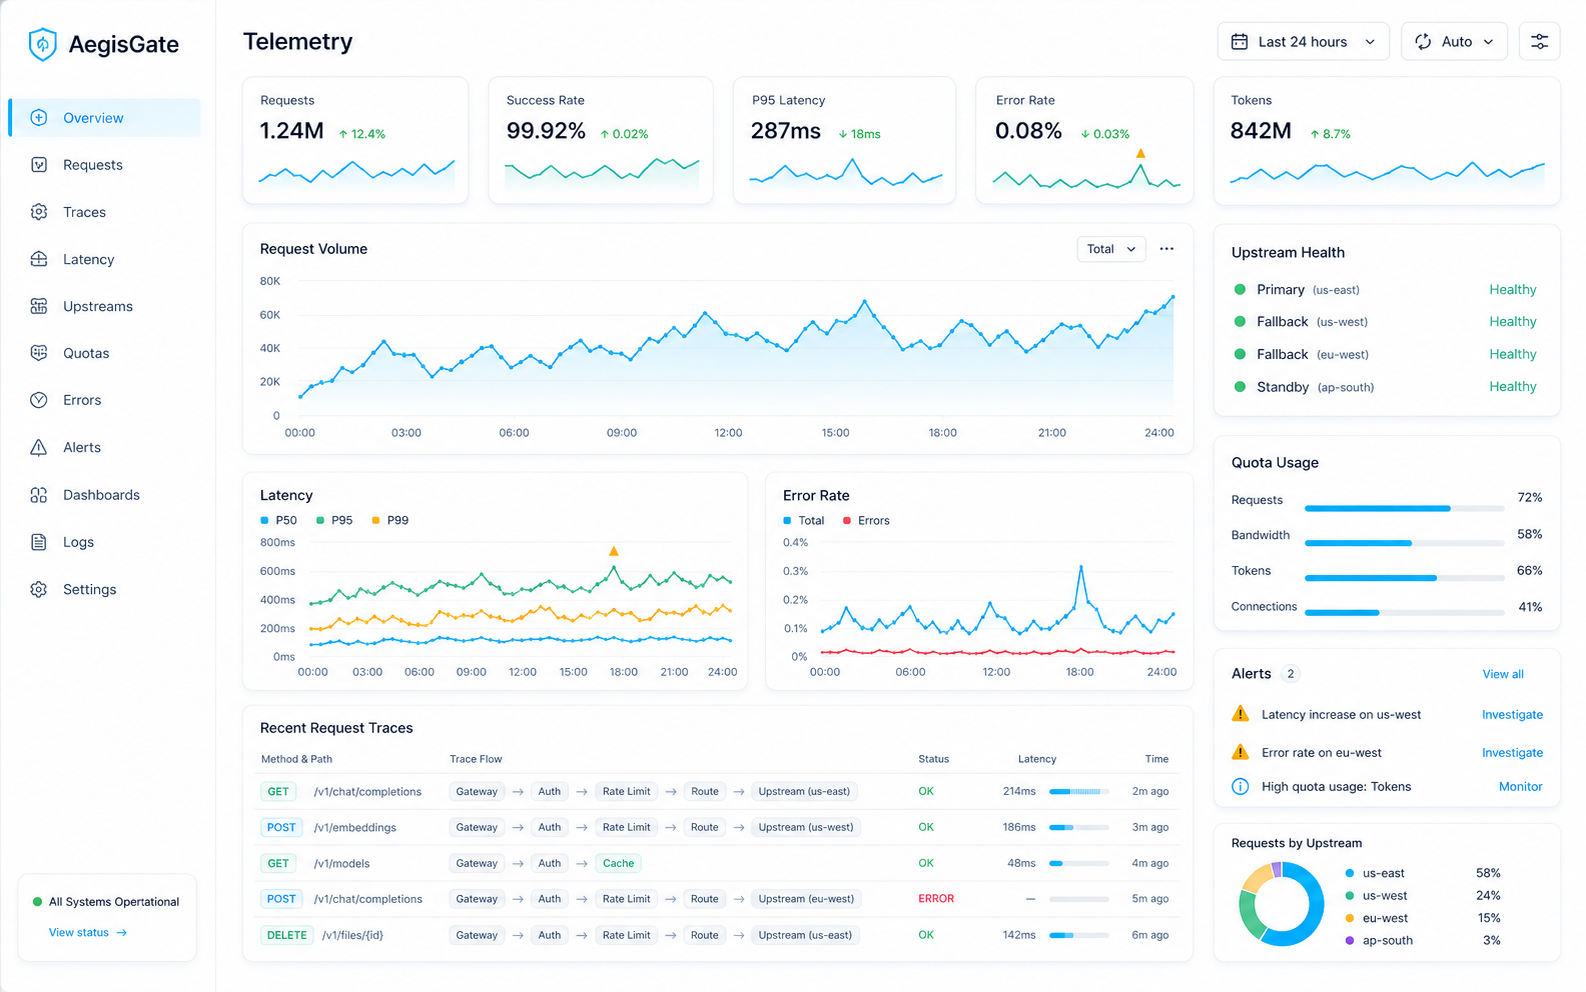Viewport: 1586px width, 992px height.
Task: Toggle ap-south in Requests by Upstream legend
Action: point(1379,940)
